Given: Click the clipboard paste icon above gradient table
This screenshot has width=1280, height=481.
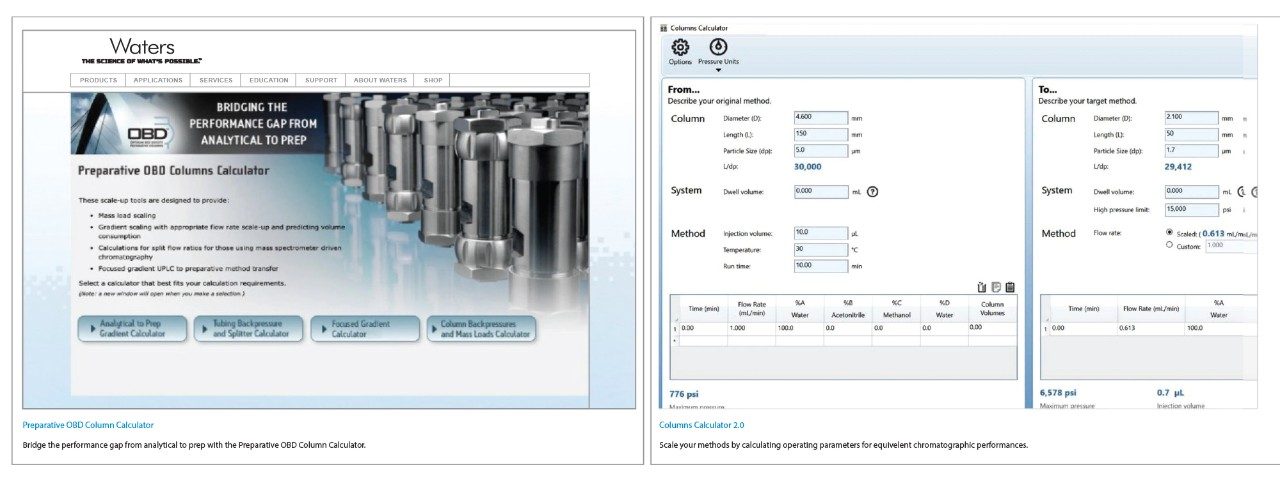Looking at the screenshot, I should [1010, 287].
